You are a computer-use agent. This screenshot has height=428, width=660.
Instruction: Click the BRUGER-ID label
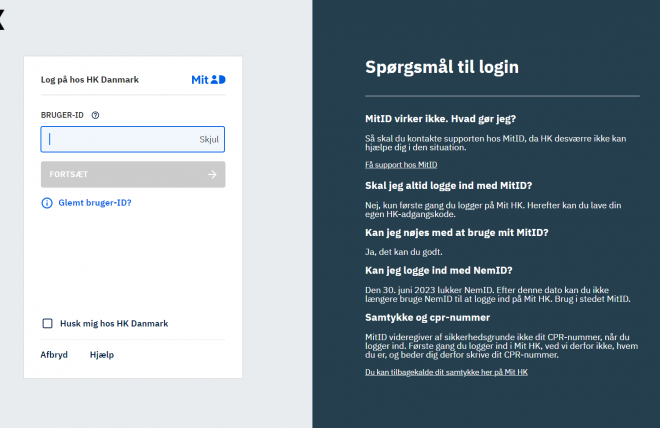pos(62,115)
